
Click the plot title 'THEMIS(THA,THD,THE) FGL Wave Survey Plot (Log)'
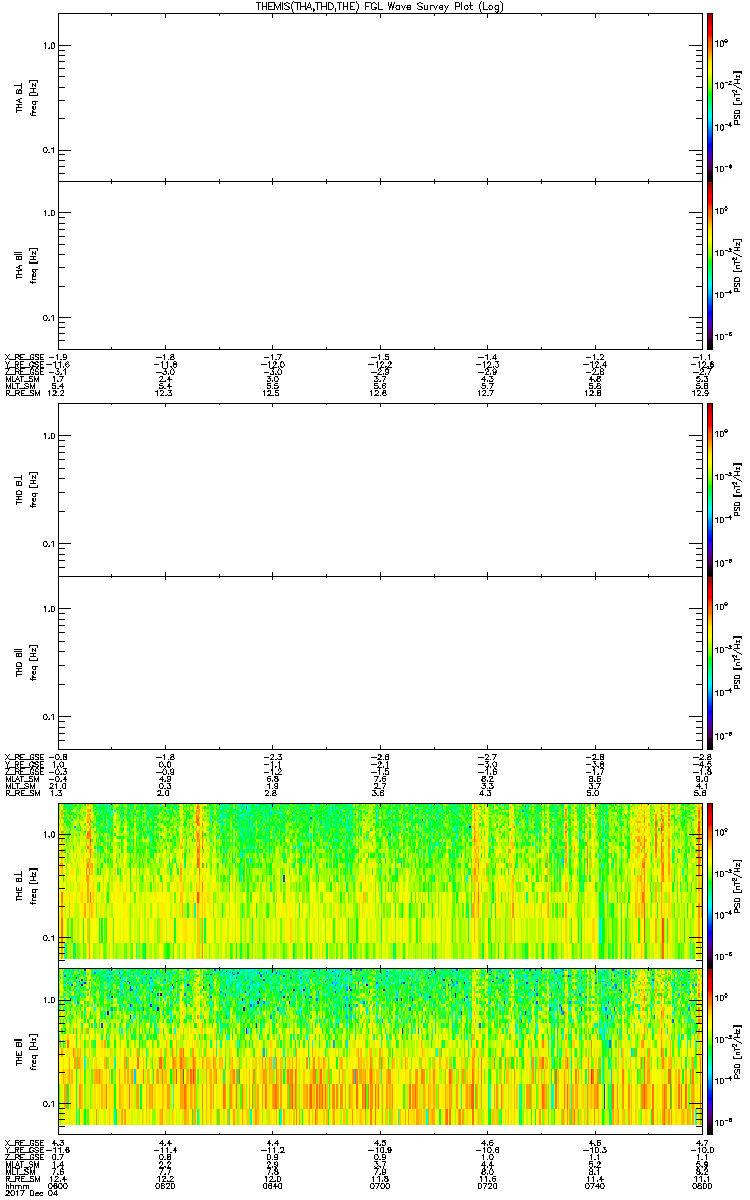coord(380,6)
